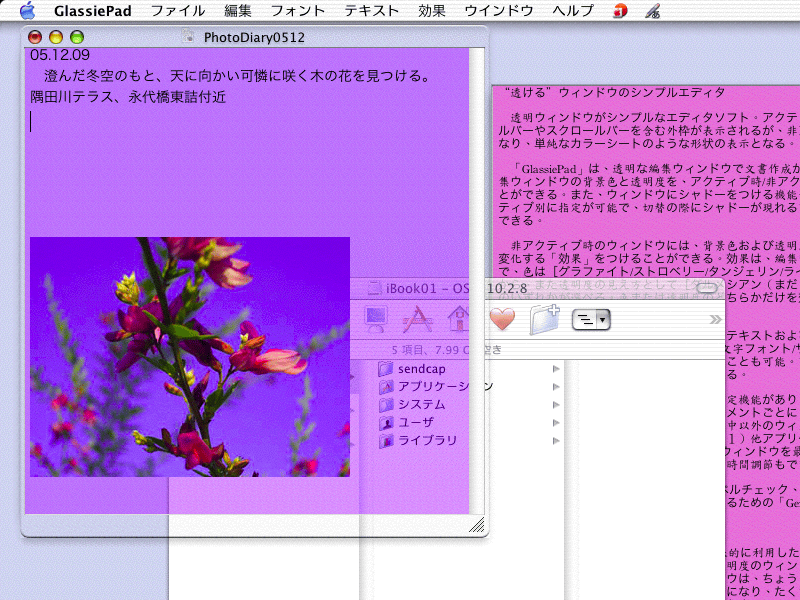Image resolution: width=800 pixels, height=600 pixels.
Task: Expand the システム row arrow
Action: 556,405
